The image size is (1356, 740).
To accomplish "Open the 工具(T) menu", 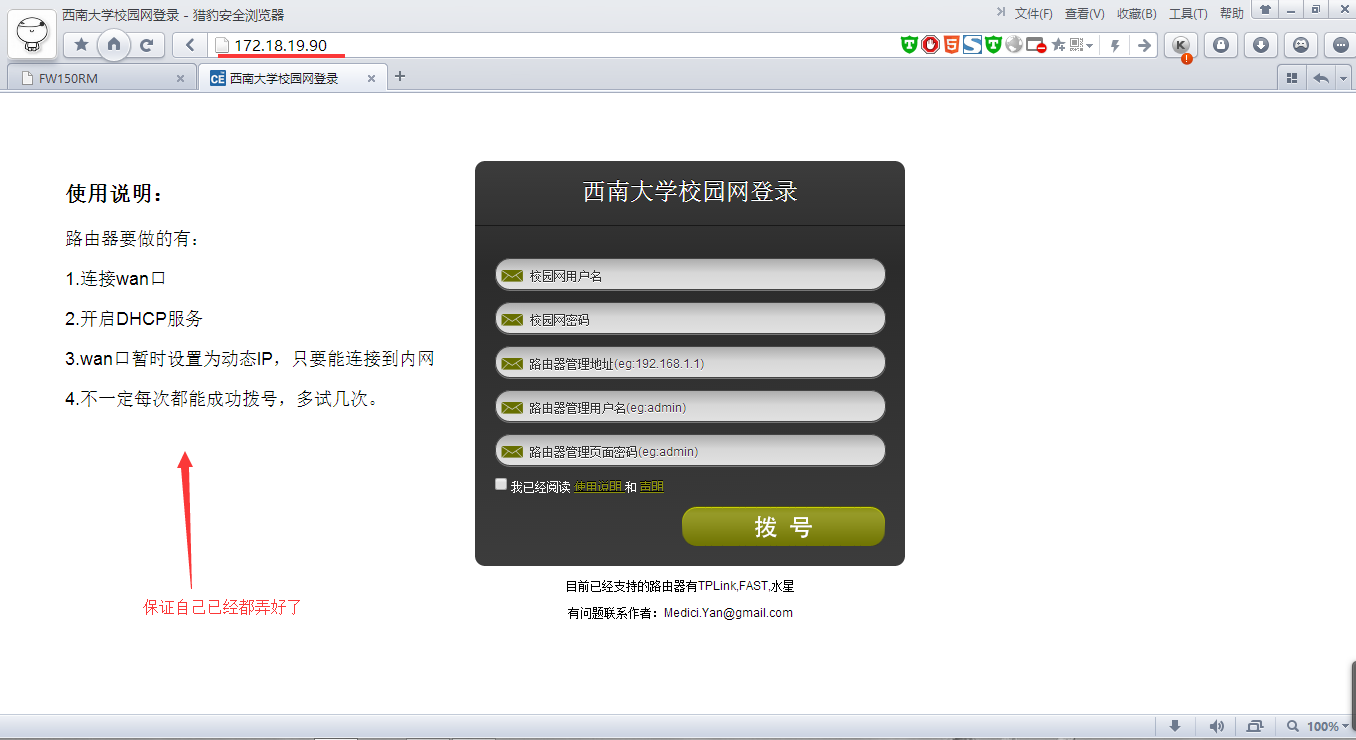I will pyautogui.click(x=1188, y=13).
